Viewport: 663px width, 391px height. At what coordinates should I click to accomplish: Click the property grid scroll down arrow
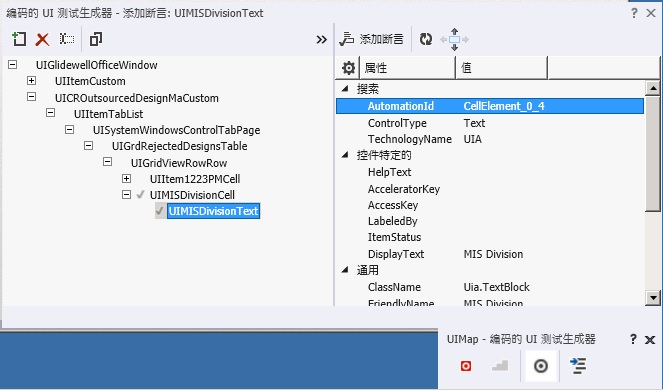coord(653,298)
